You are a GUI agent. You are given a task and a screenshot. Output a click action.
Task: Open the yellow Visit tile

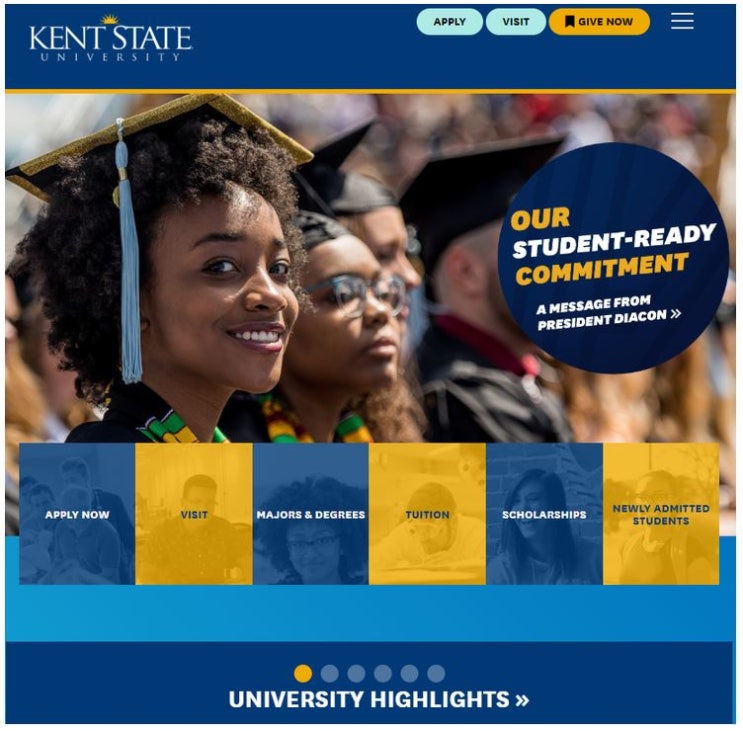194,514
